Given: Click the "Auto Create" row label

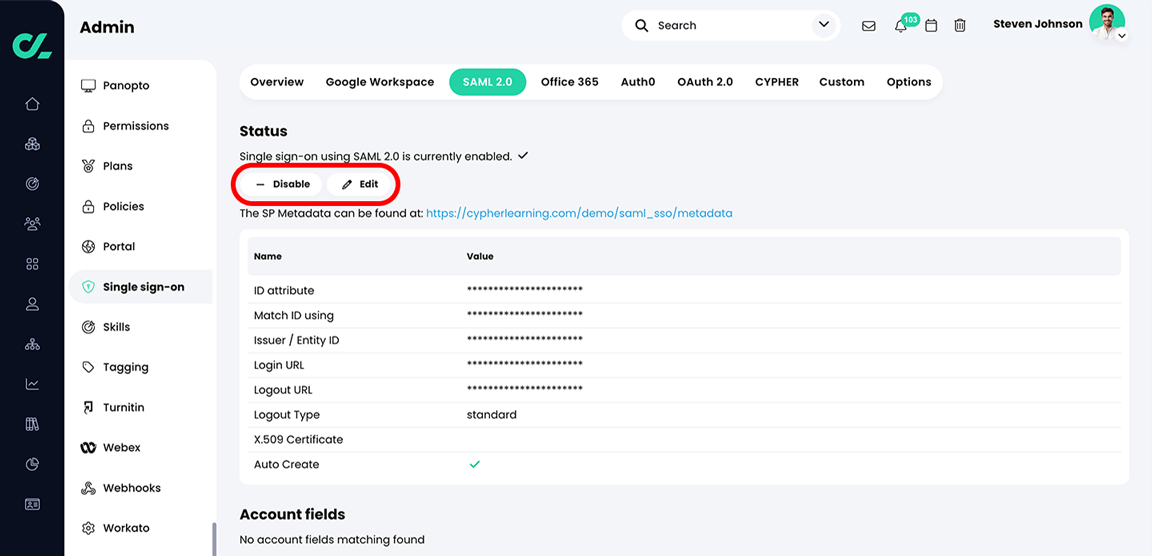Looking at the screenshot, I should [x=287, y=465].
